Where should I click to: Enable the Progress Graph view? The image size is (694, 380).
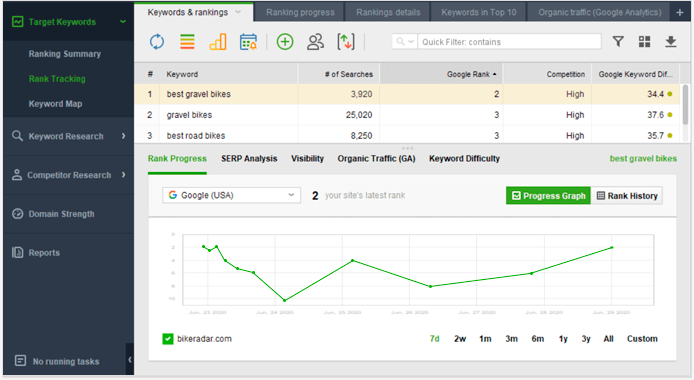click(548, 196)
